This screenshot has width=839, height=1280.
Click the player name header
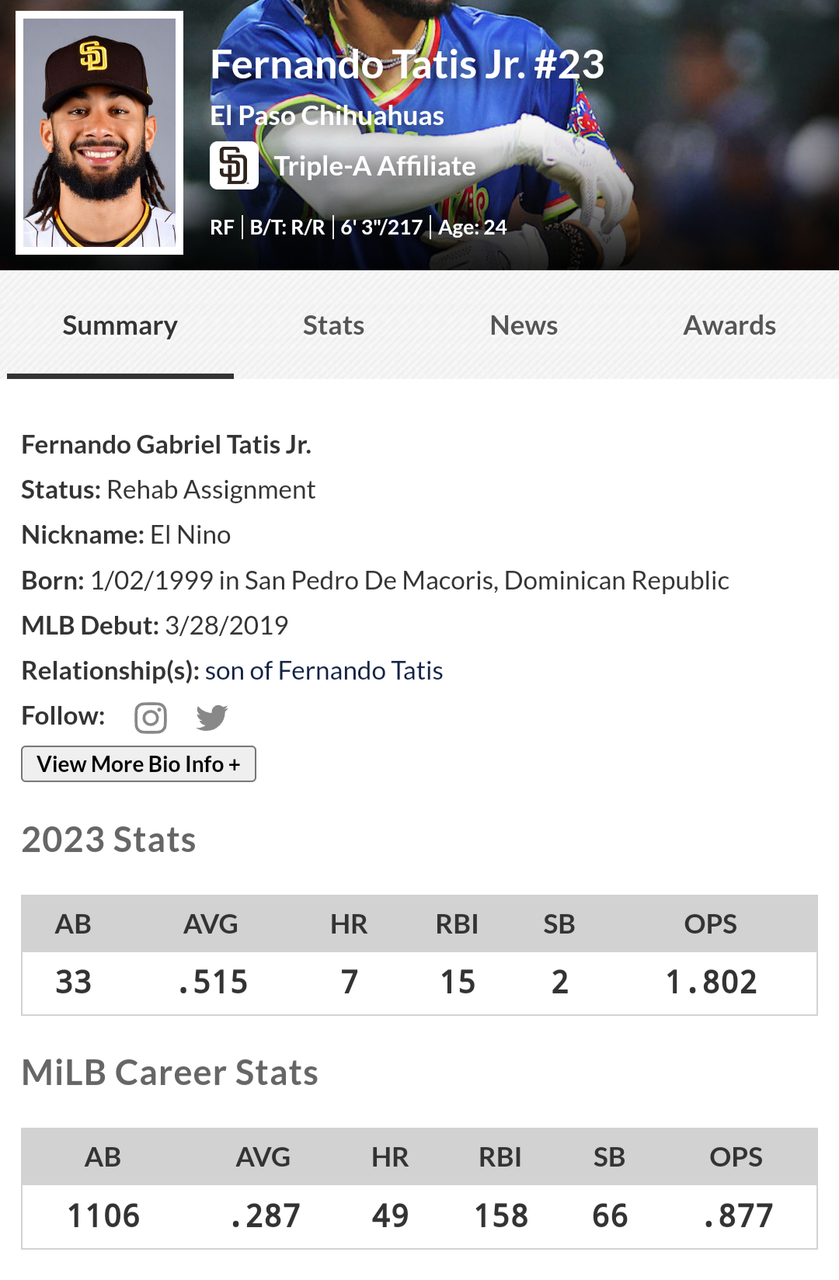[407, 65]
